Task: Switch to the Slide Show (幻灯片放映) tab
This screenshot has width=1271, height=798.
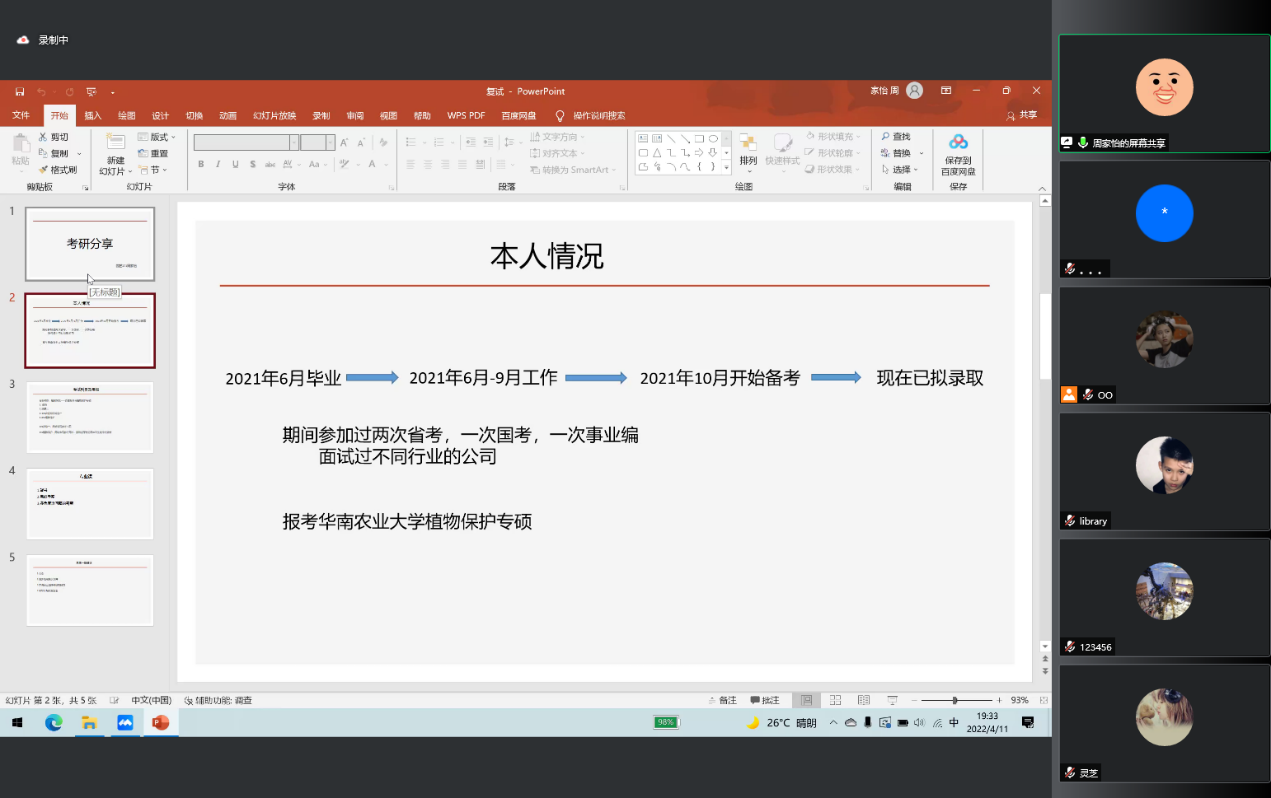Action: pos(274,115)
